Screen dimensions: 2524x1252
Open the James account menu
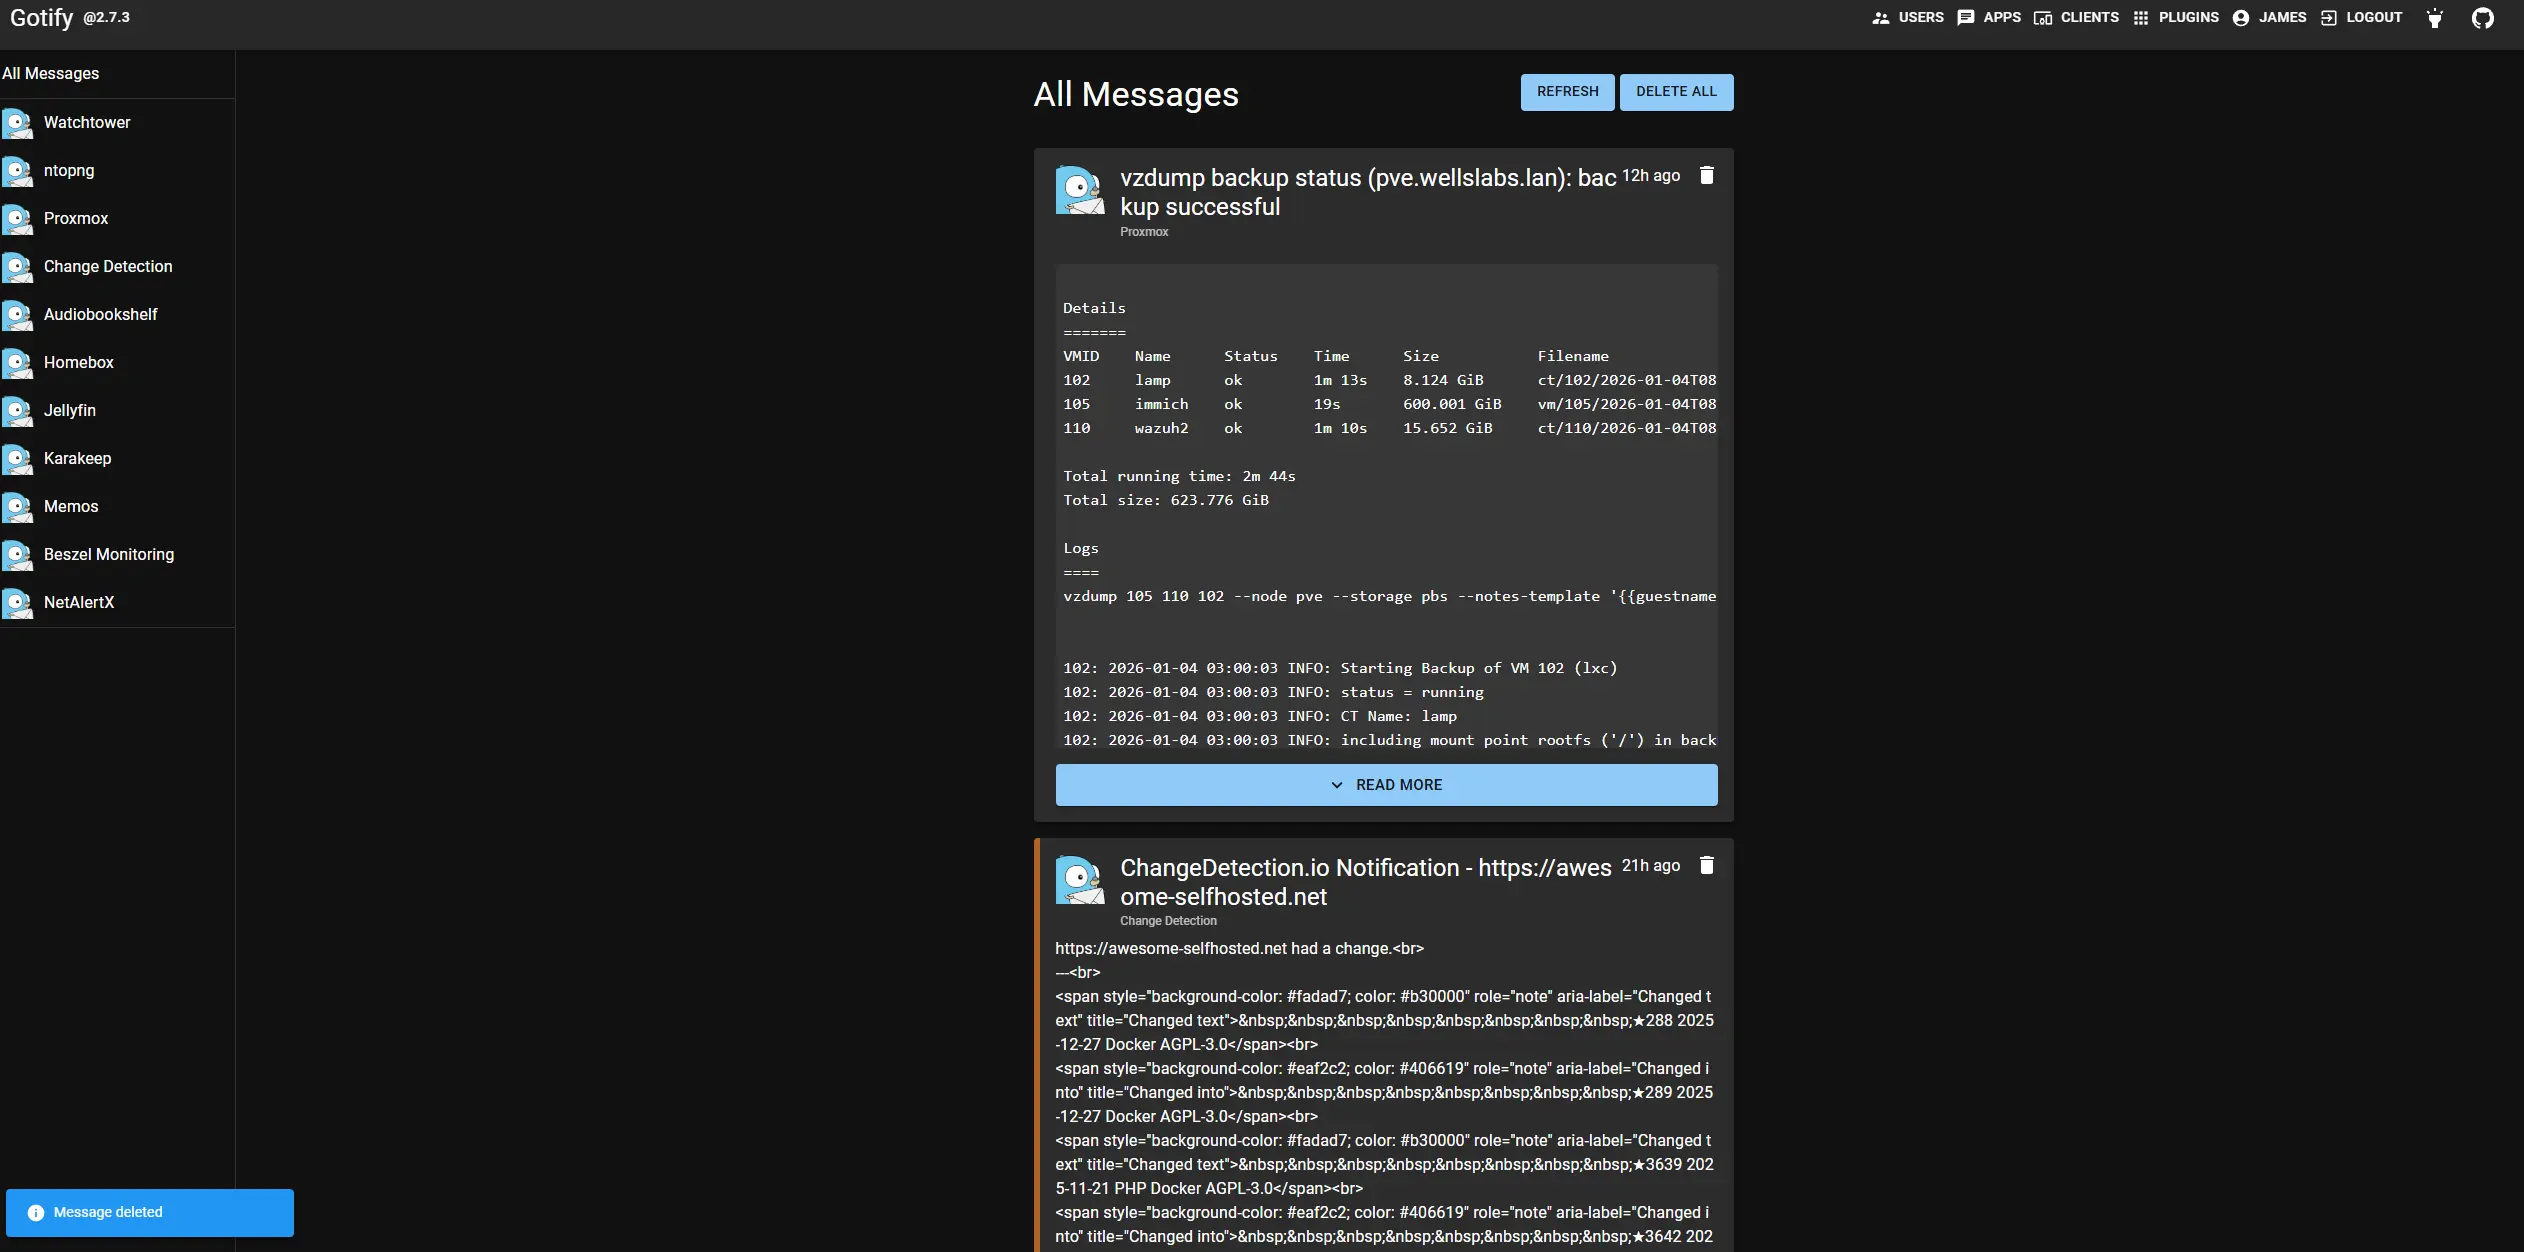[2270, 18]
